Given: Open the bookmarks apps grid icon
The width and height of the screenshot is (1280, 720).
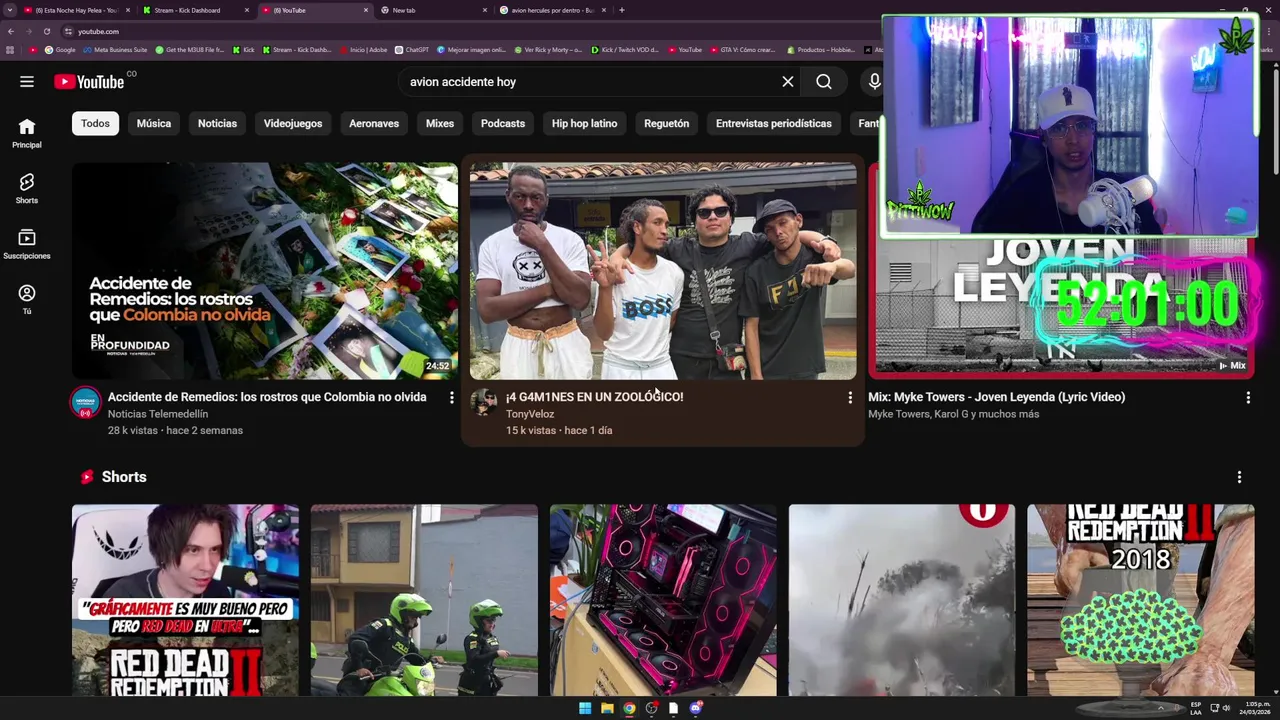Looking at the screenshot, I should [x=10, y=49].
